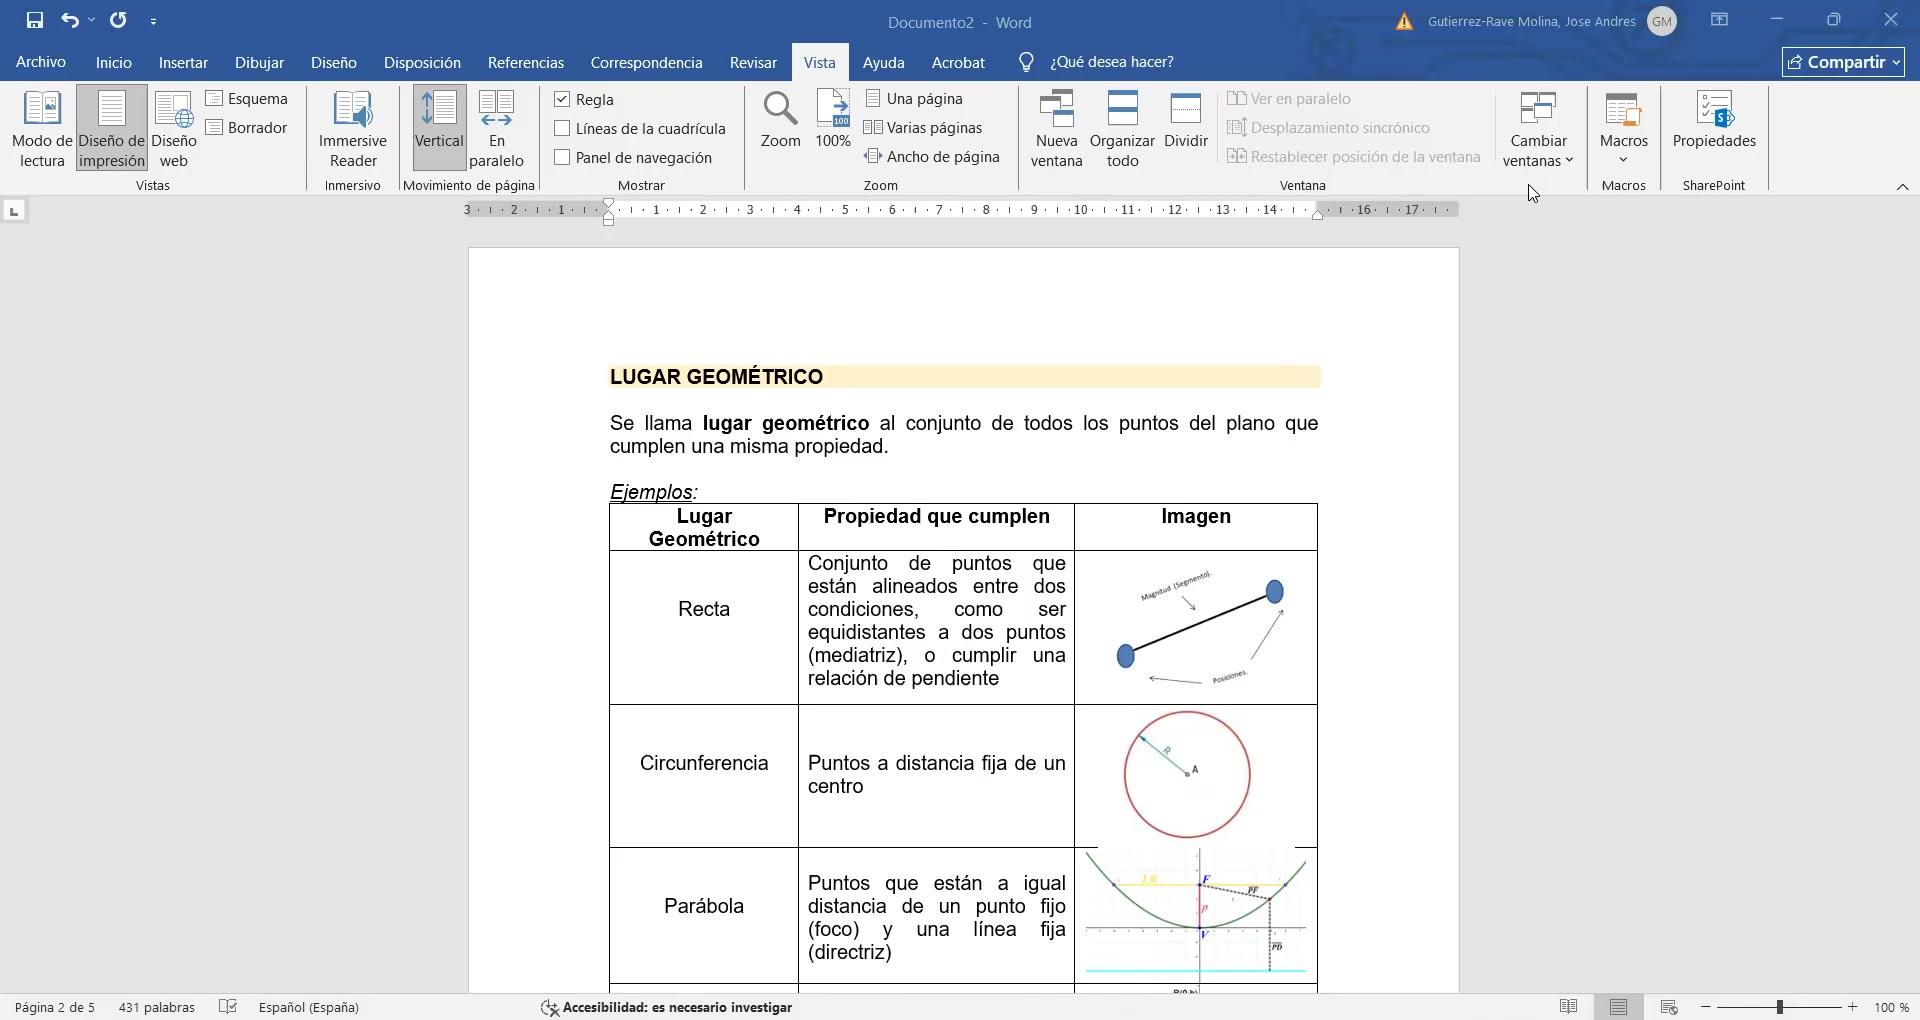Click the tab stop selector on ruler

point(14,211)
